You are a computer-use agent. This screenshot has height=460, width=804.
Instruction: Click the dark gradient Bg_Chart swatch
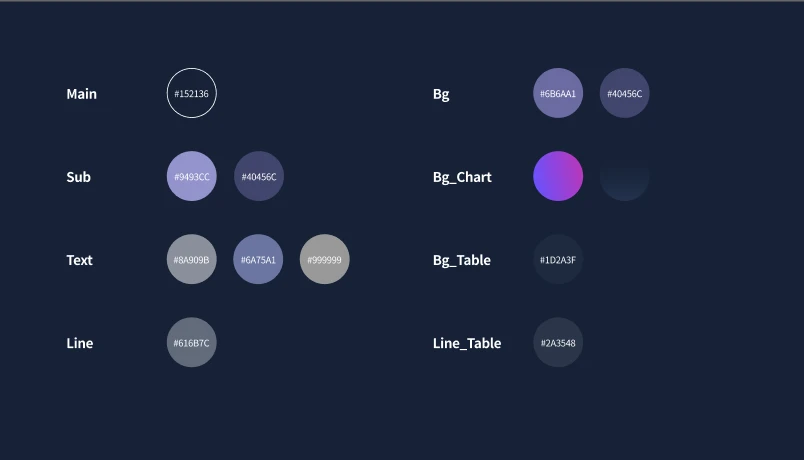(625, 176)
